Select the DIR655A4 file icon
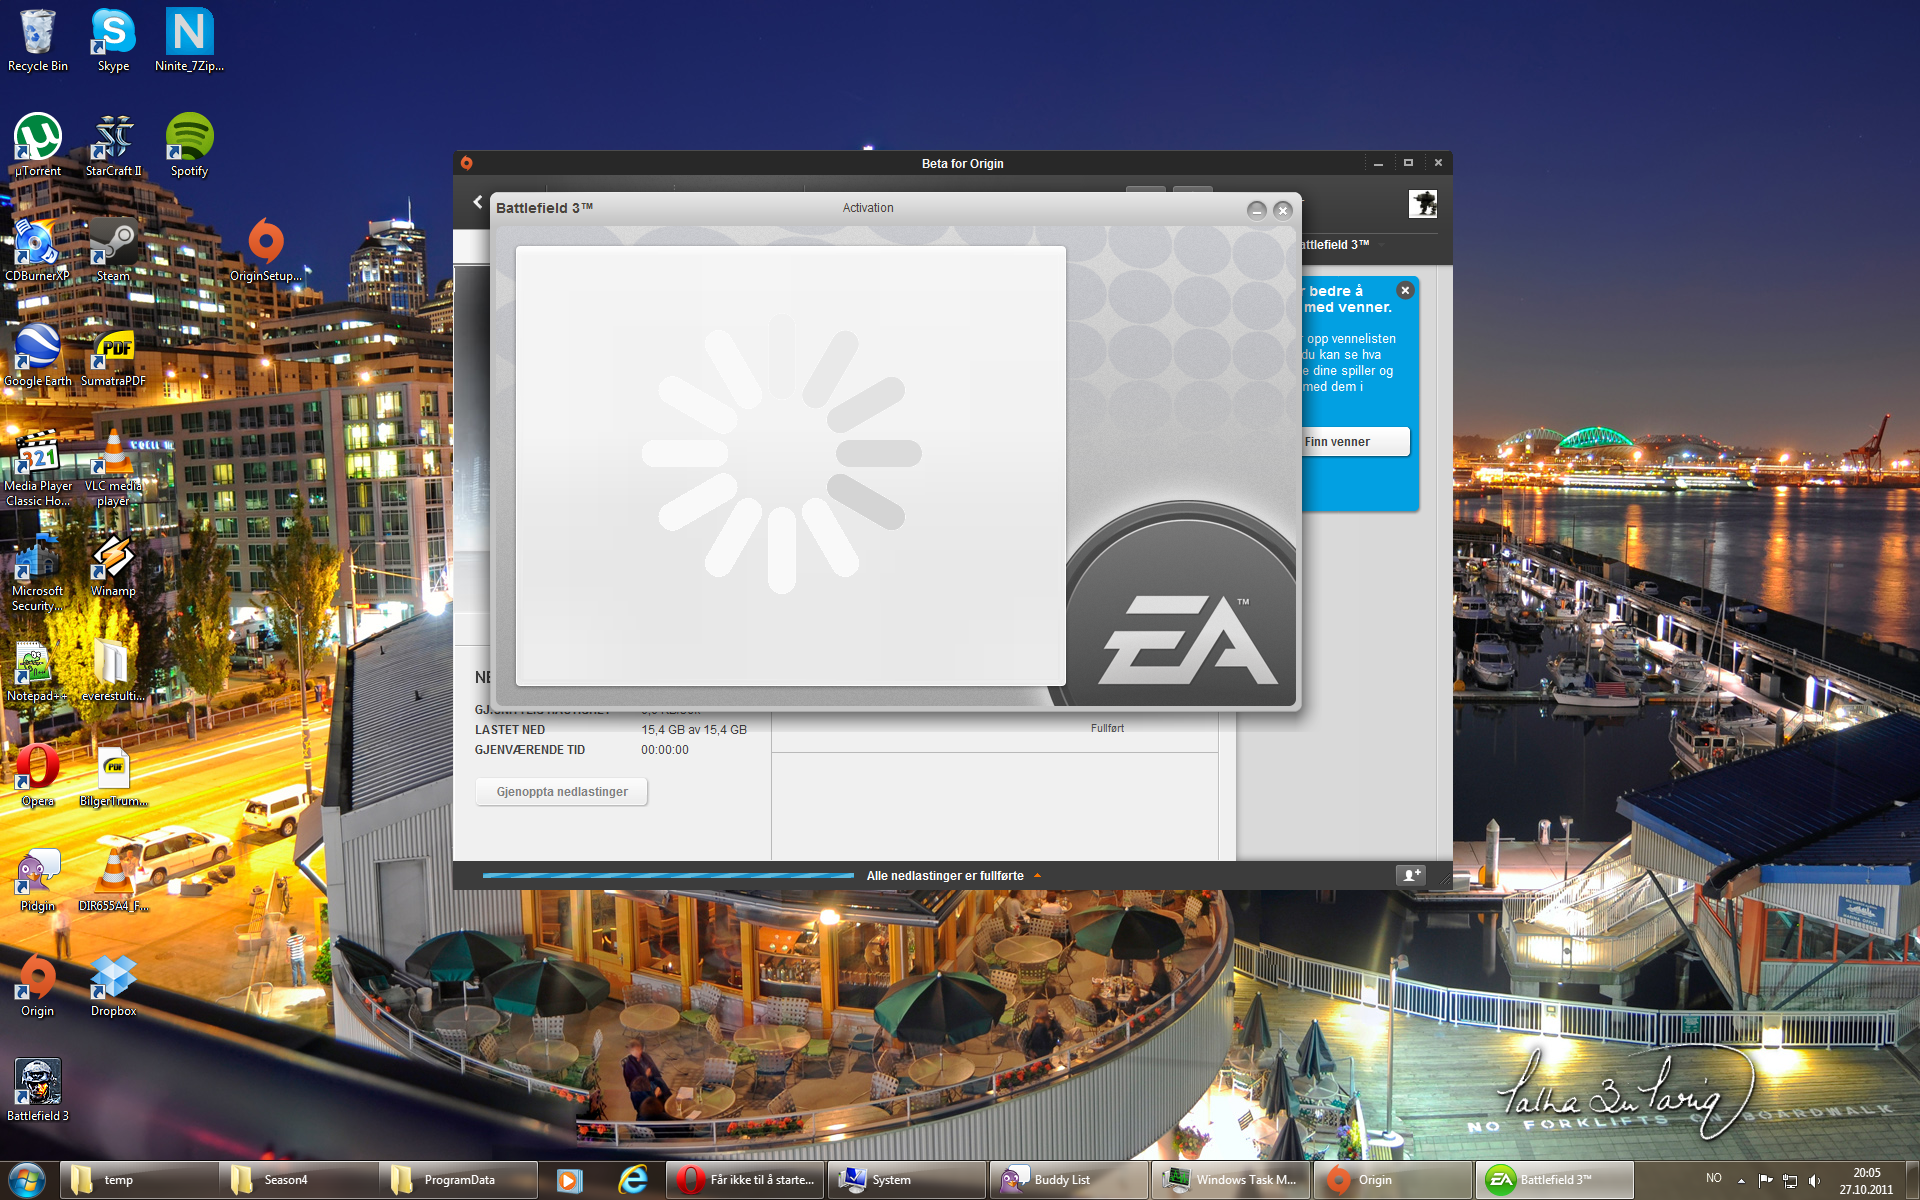This screenshot has width=1920, height=1200. click(x=113, y=880)
